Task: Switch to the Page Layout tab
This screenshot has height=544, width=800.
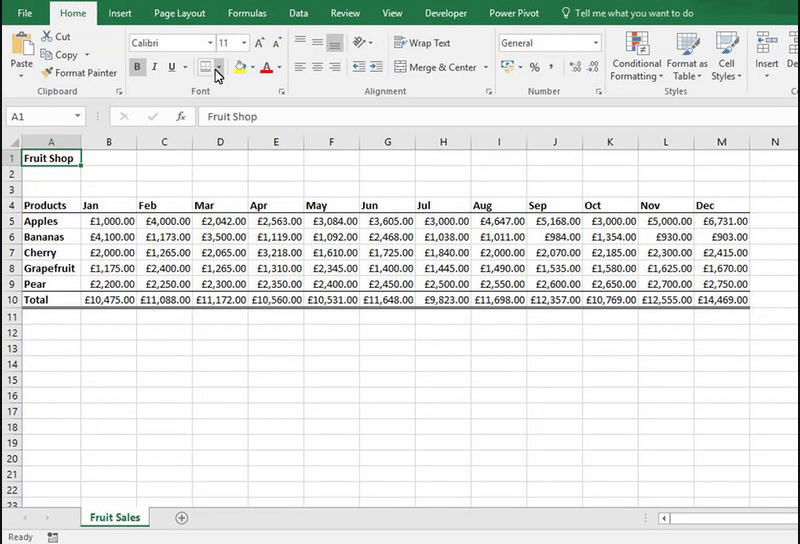Action: [x=179, y=13]
